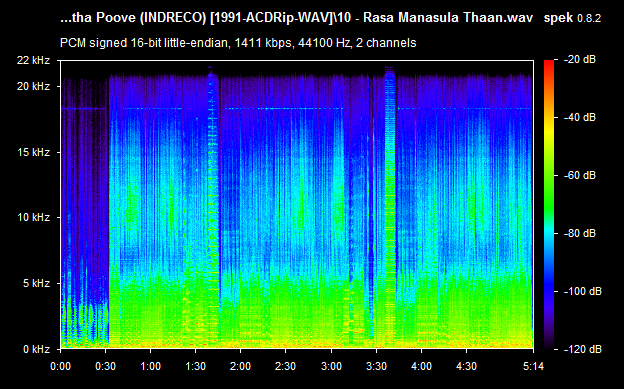Select the 5:14 end time marker
The image size is (624, 389).
click(533, 366)
